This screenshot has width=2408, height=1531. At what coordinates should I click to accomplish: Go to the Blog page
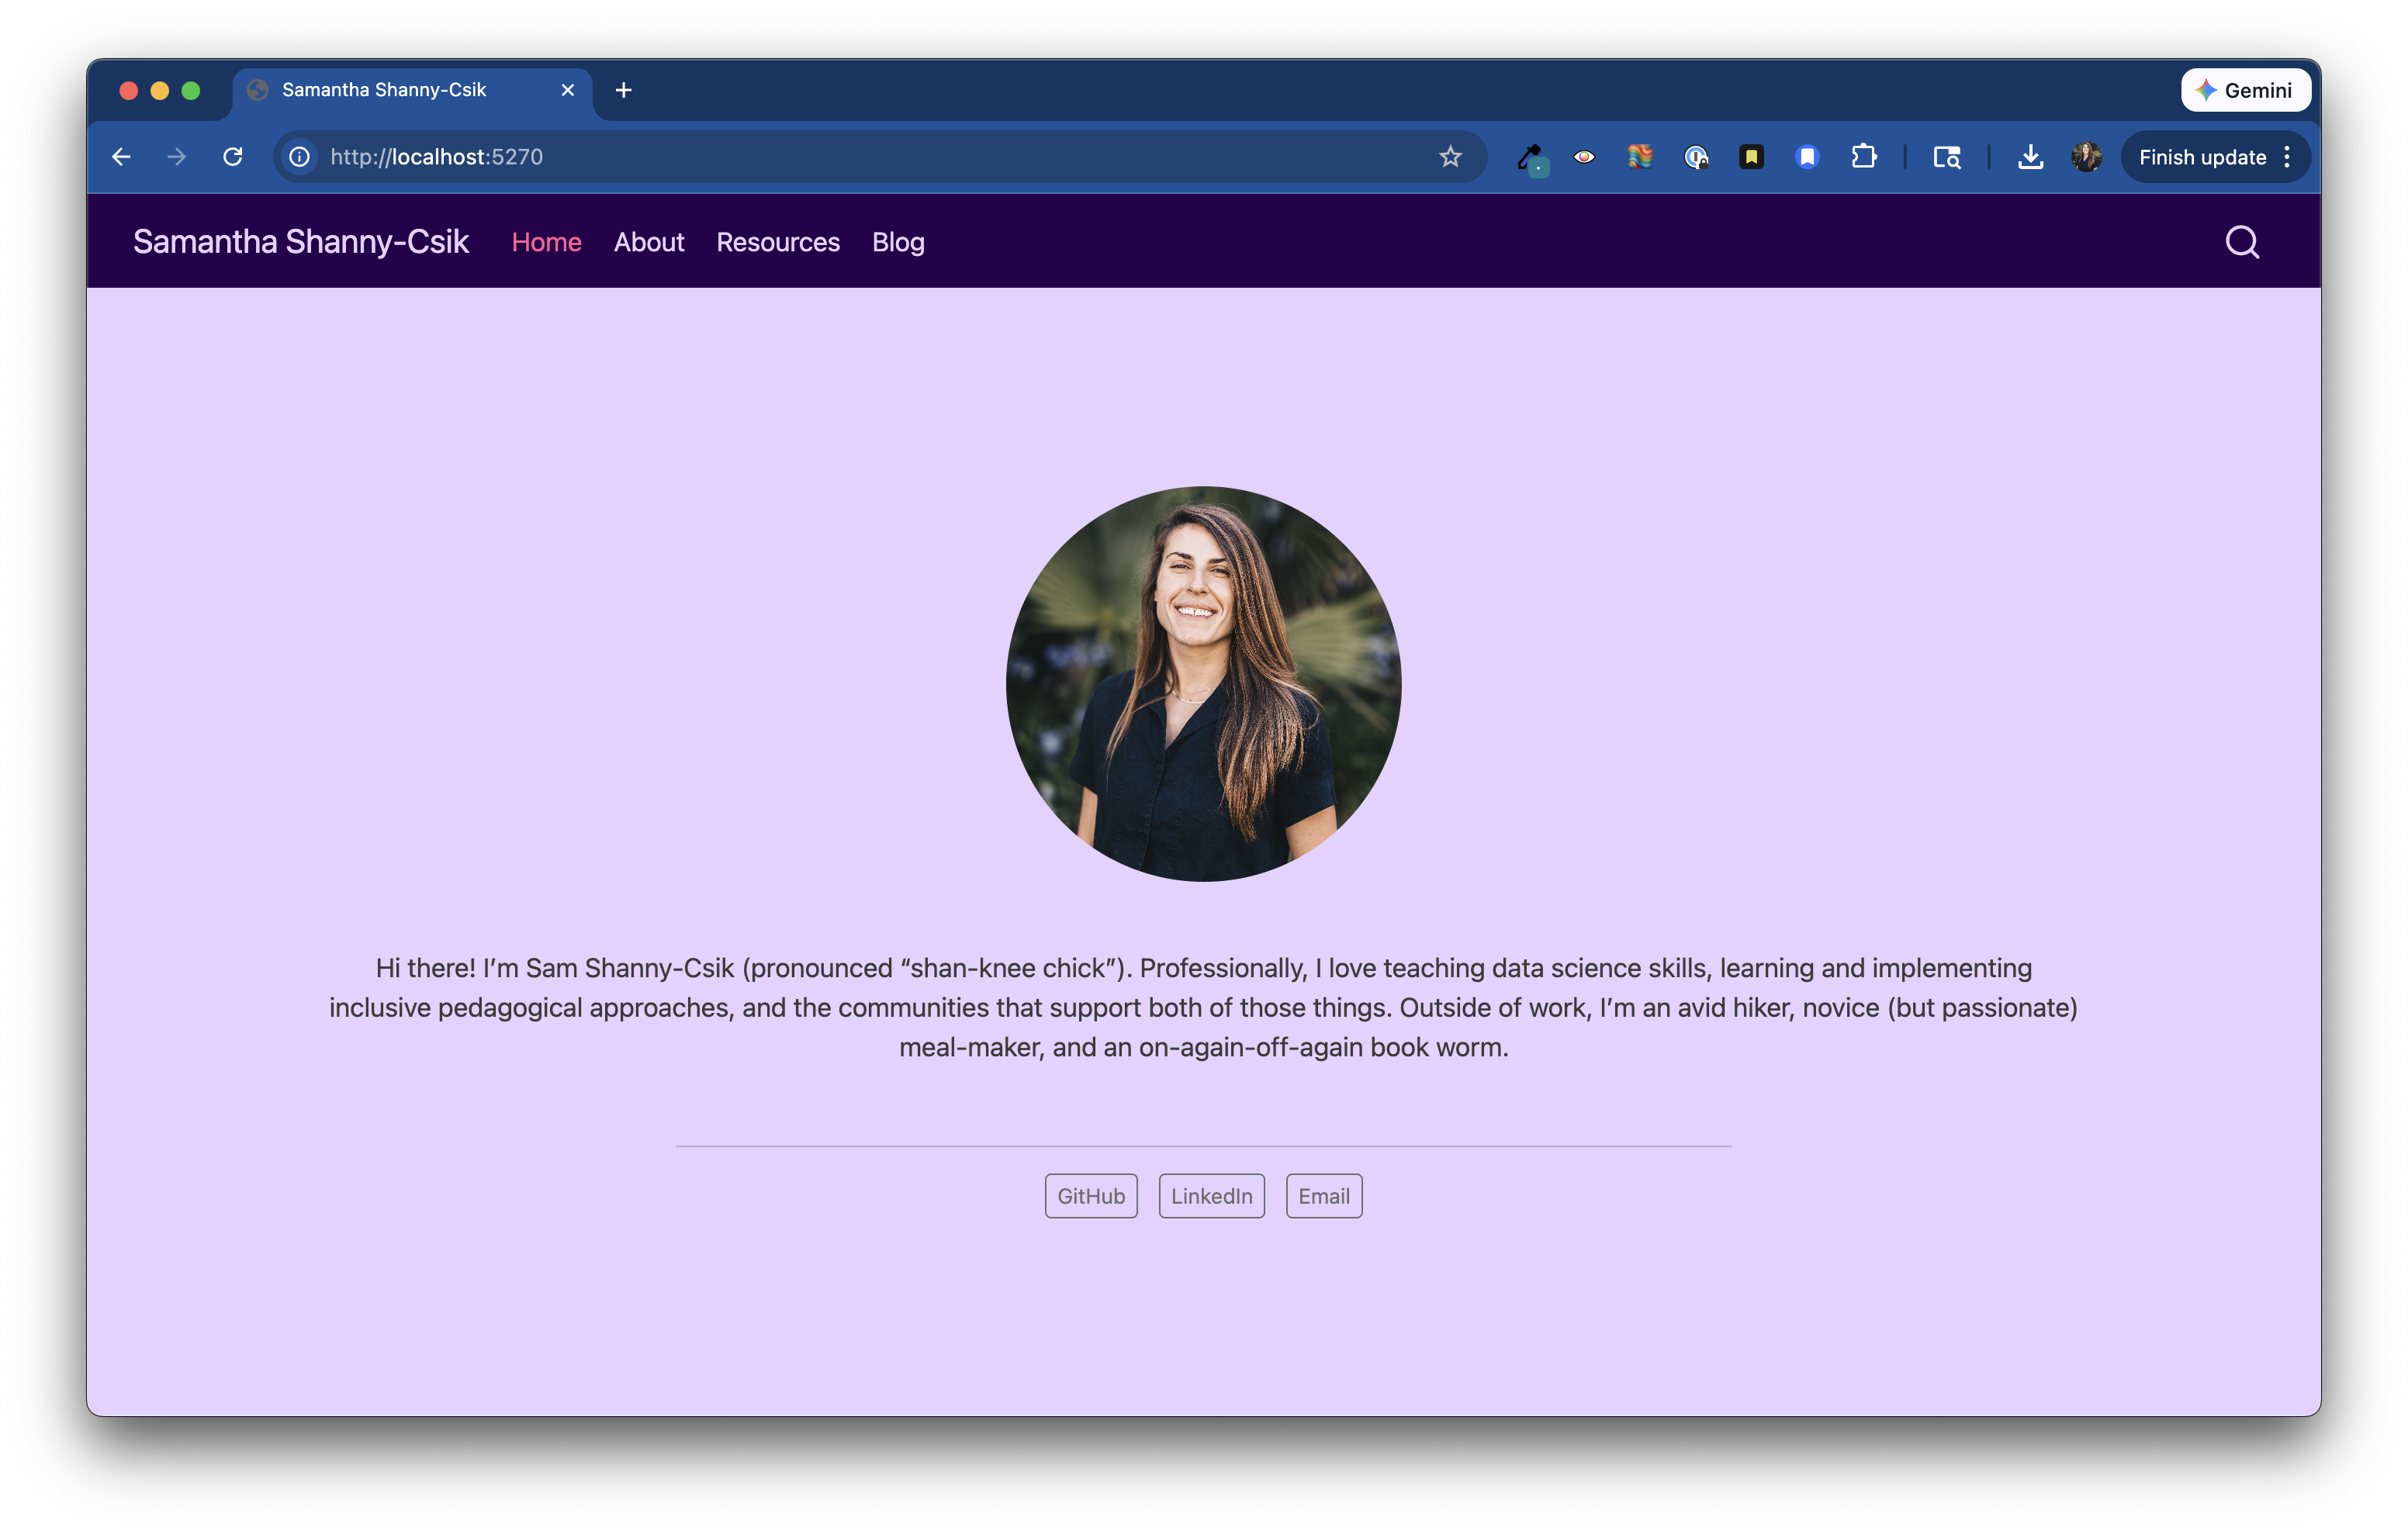(x=898, y=242)
